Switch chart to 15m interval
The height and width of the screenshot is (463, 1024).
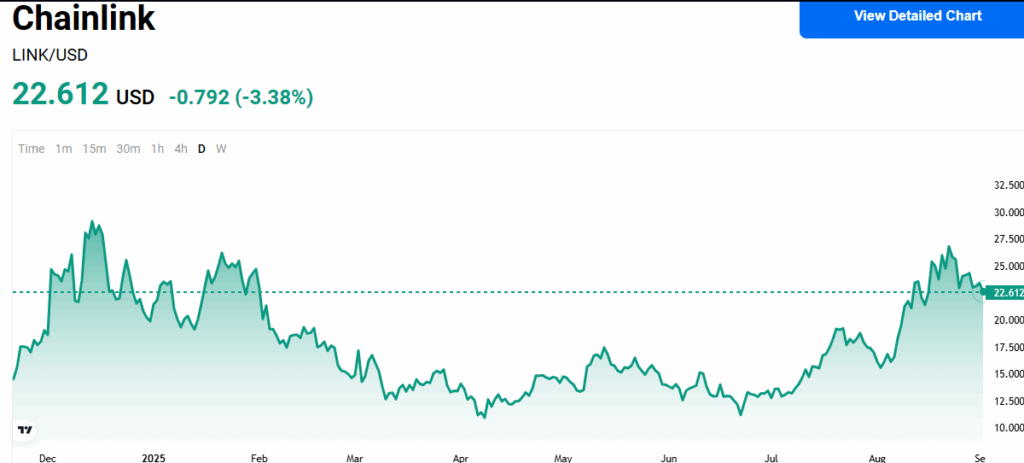point(94,149)
